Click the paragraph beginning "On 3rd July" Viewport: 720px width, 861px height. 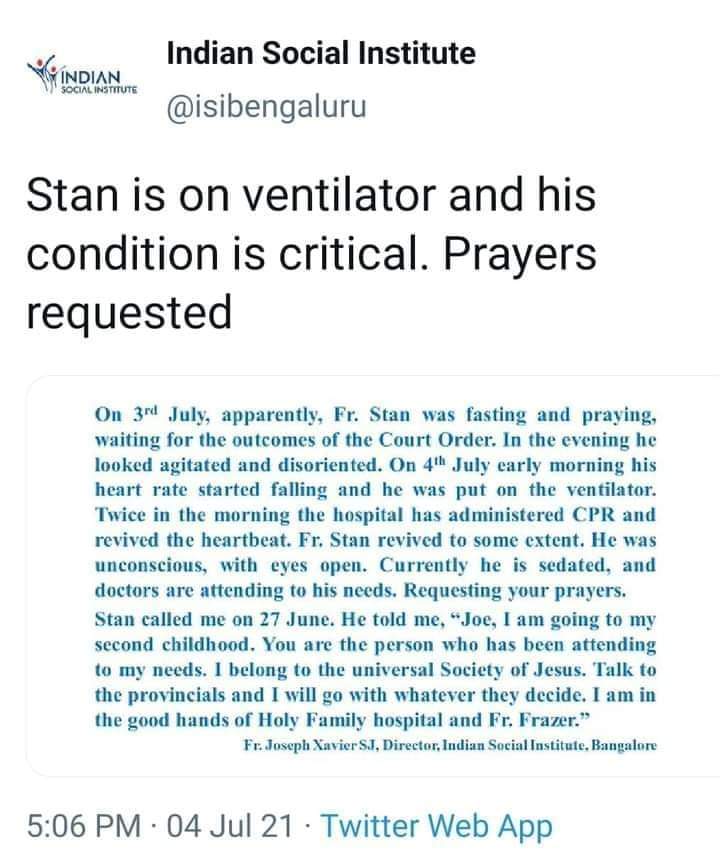(x=374, y=498)
